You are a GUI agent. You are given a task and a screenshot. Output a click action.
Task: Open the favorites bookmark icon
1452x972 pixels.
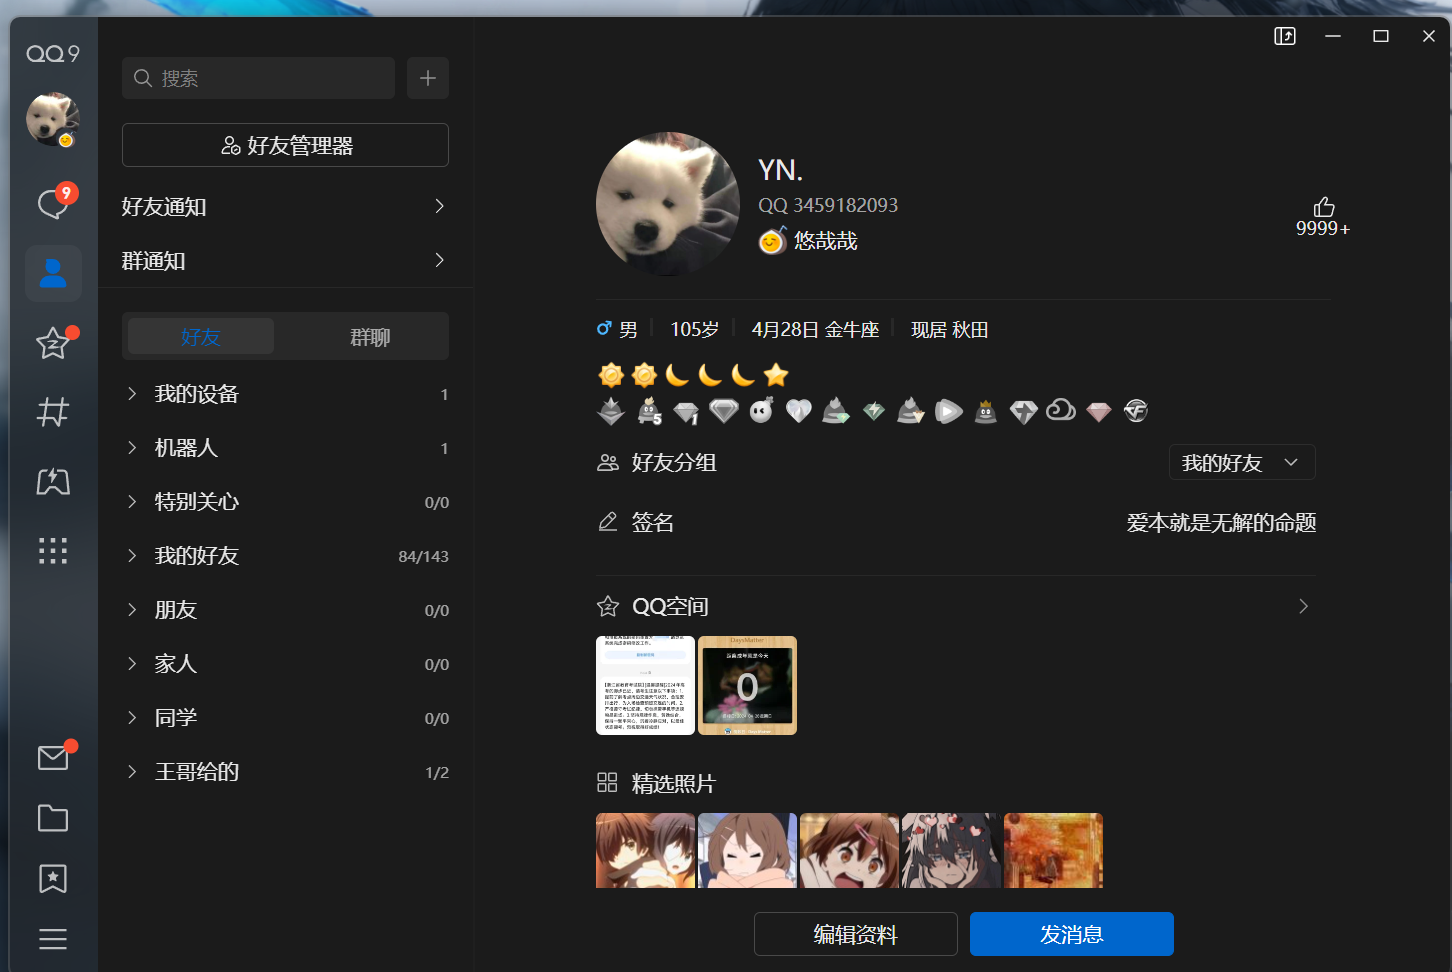click(x=53, y=879)
